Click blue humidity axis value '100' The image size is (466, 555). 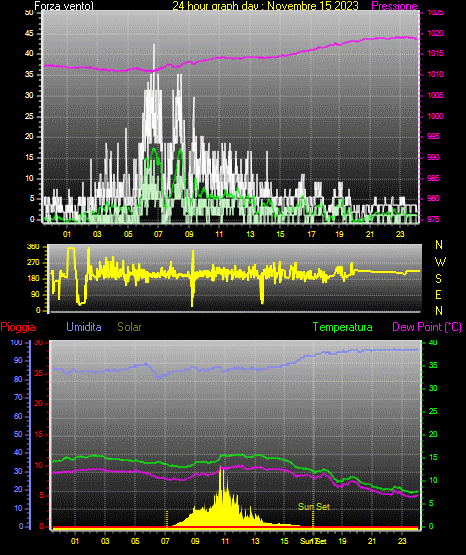coord(16,343)
